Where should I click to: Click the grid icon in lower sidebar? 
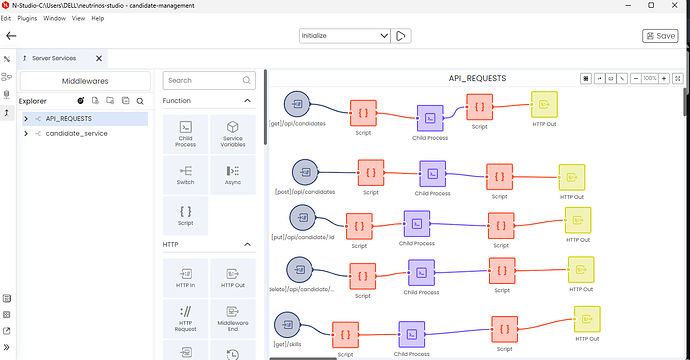(x=7, y=315)
